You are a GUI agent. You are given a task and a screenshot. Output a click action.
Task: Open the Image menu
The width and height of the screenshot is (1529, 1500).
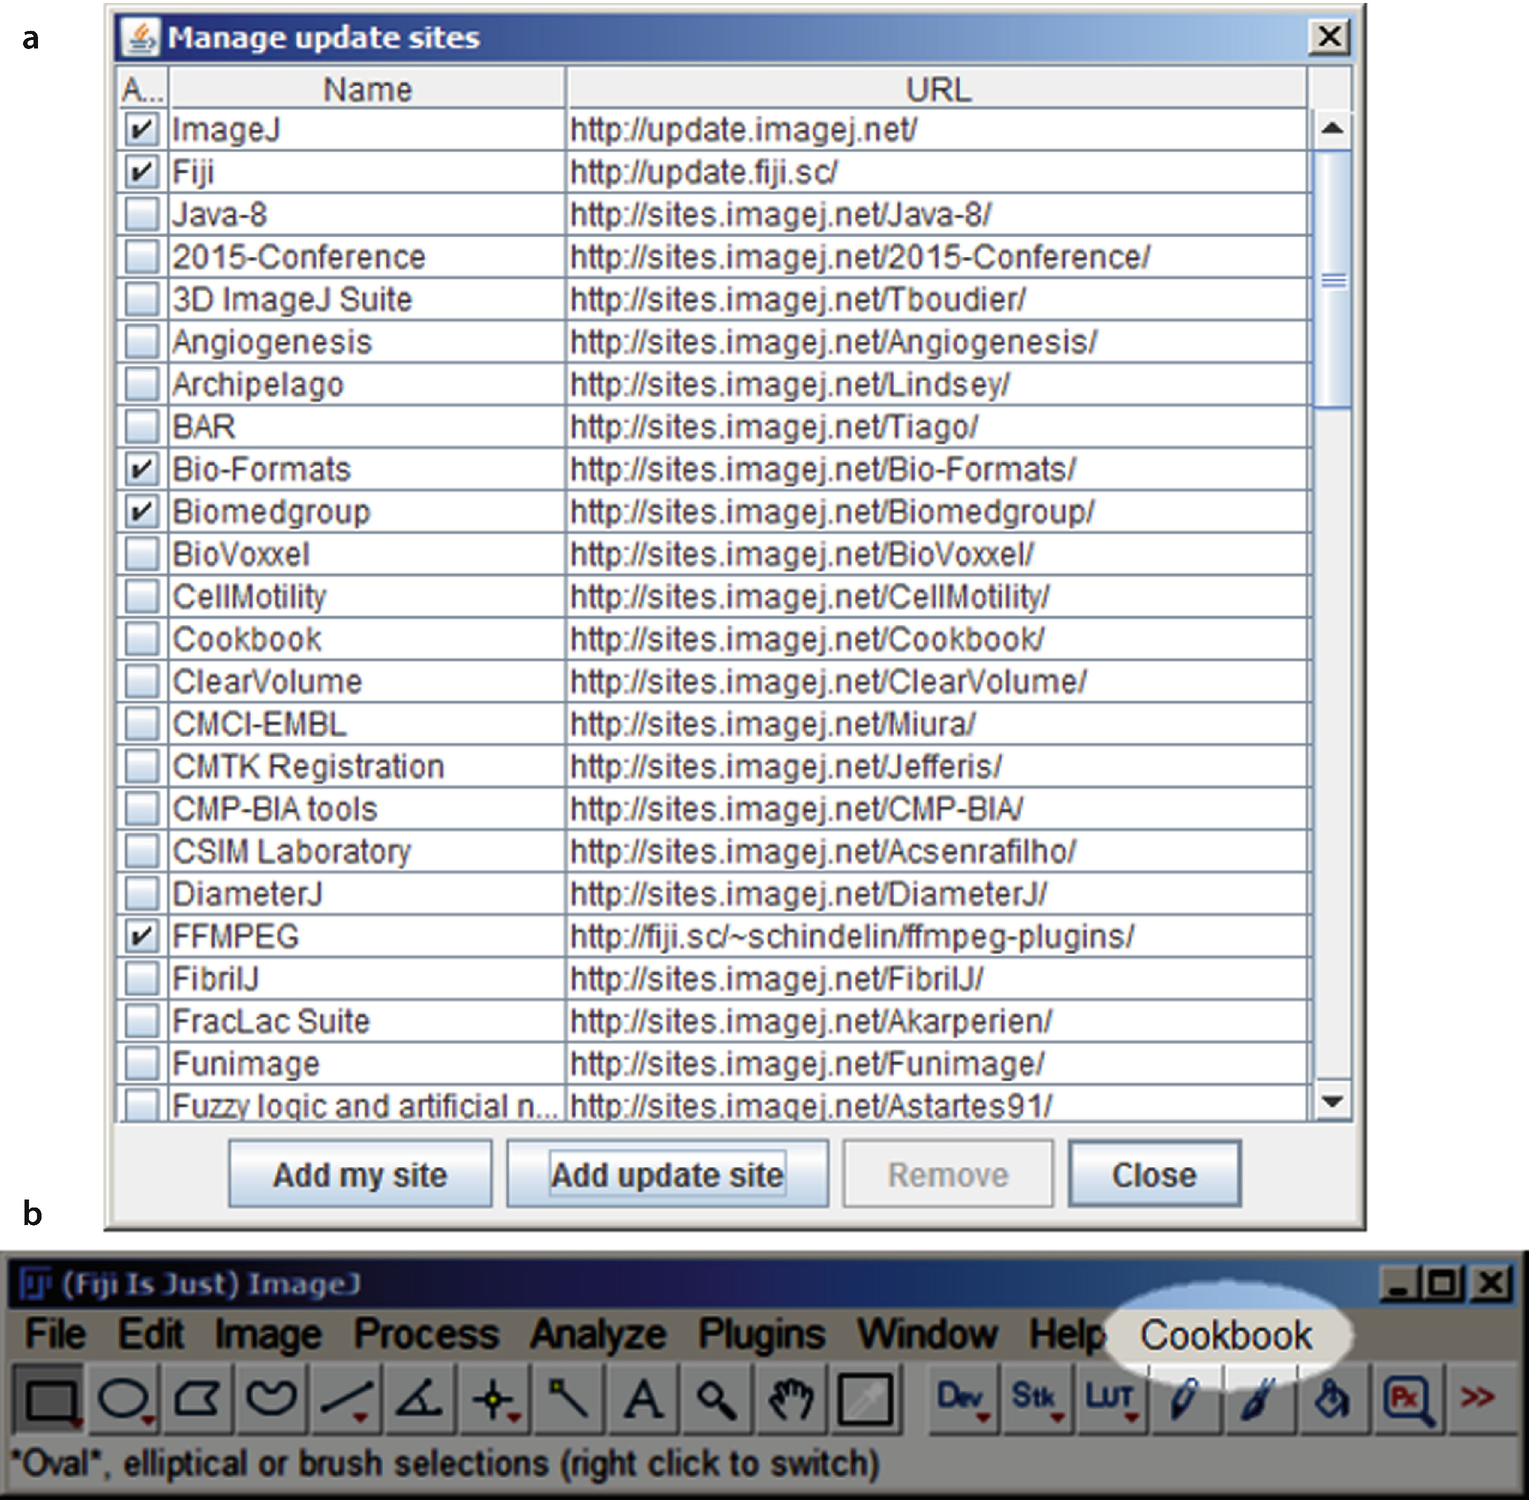269,1334
